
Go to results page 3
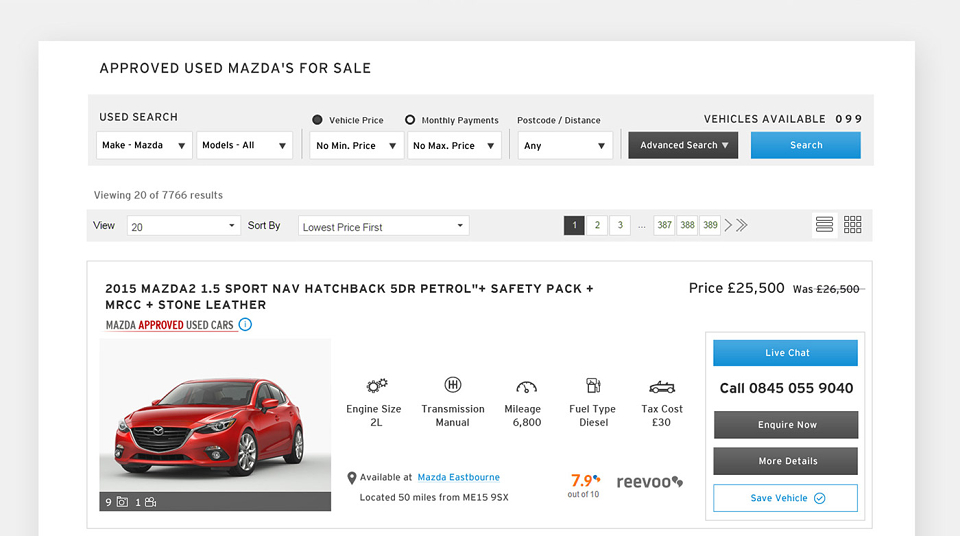pyautogui.click(x=620, y=225)
